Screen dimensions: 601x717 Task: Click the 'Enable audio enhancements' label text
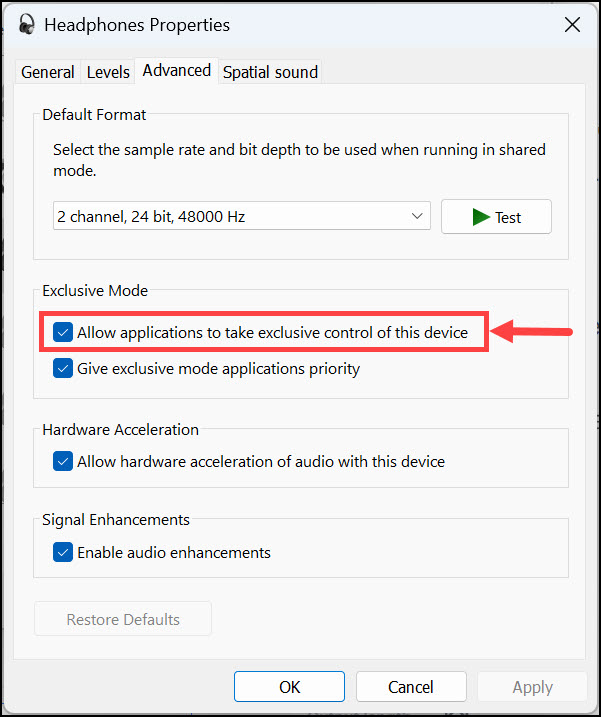[x=174, y=552]
